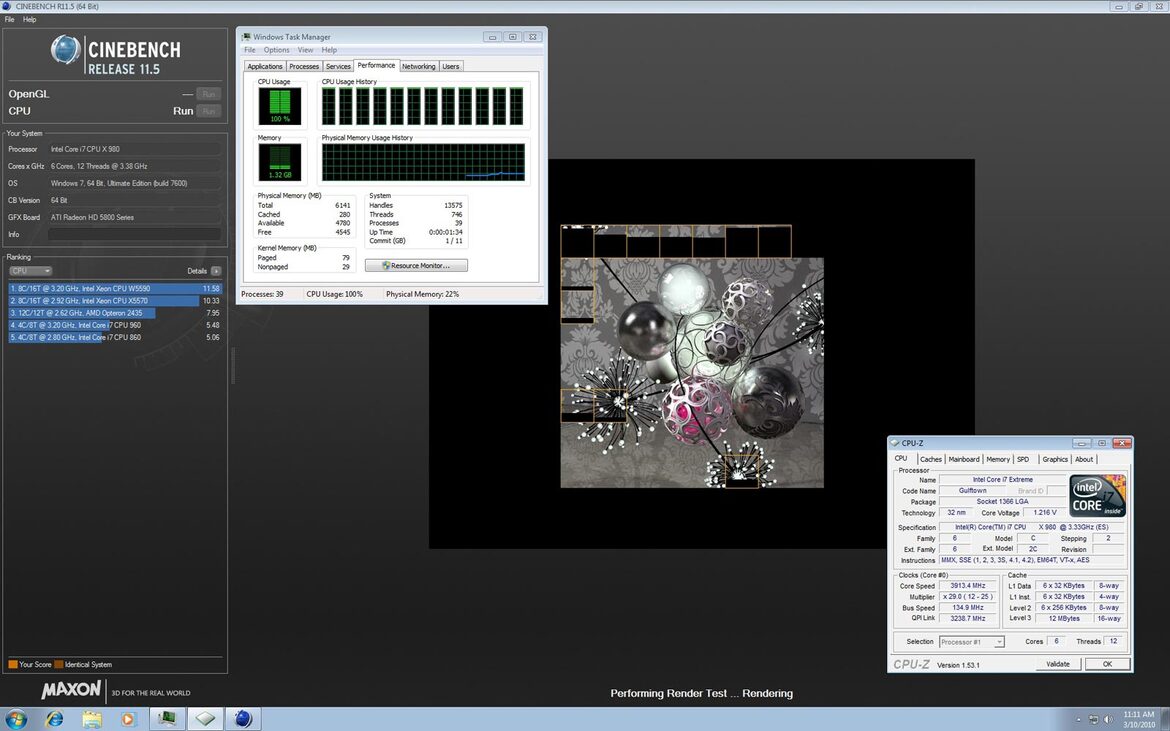Image resolution: width=1170 pixels, height=731 pixels.
Task: Open Memory tab in CPU-Z
Action: 998,459
